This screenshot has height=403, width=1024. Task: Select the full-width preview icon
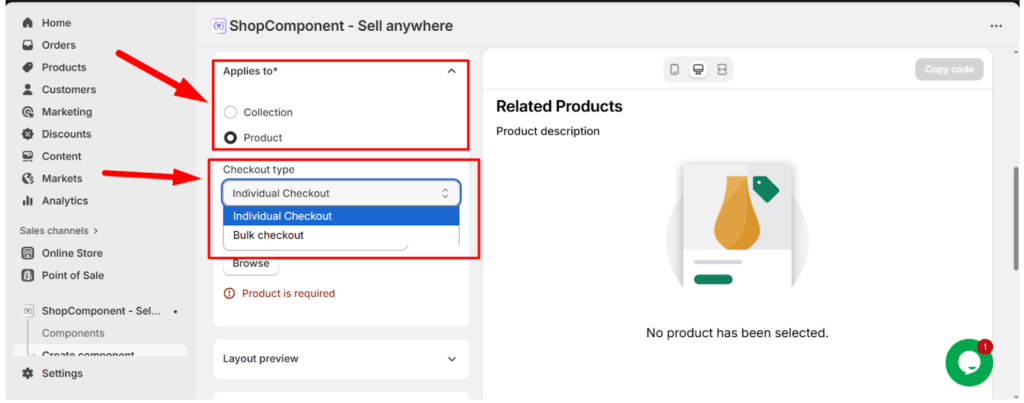[x=722, y=69]
